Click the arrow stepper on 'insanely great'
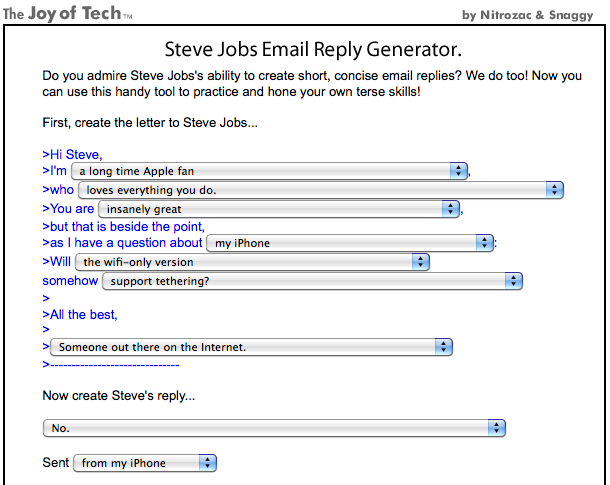610x485 pixels. click(x=452, y=209)
